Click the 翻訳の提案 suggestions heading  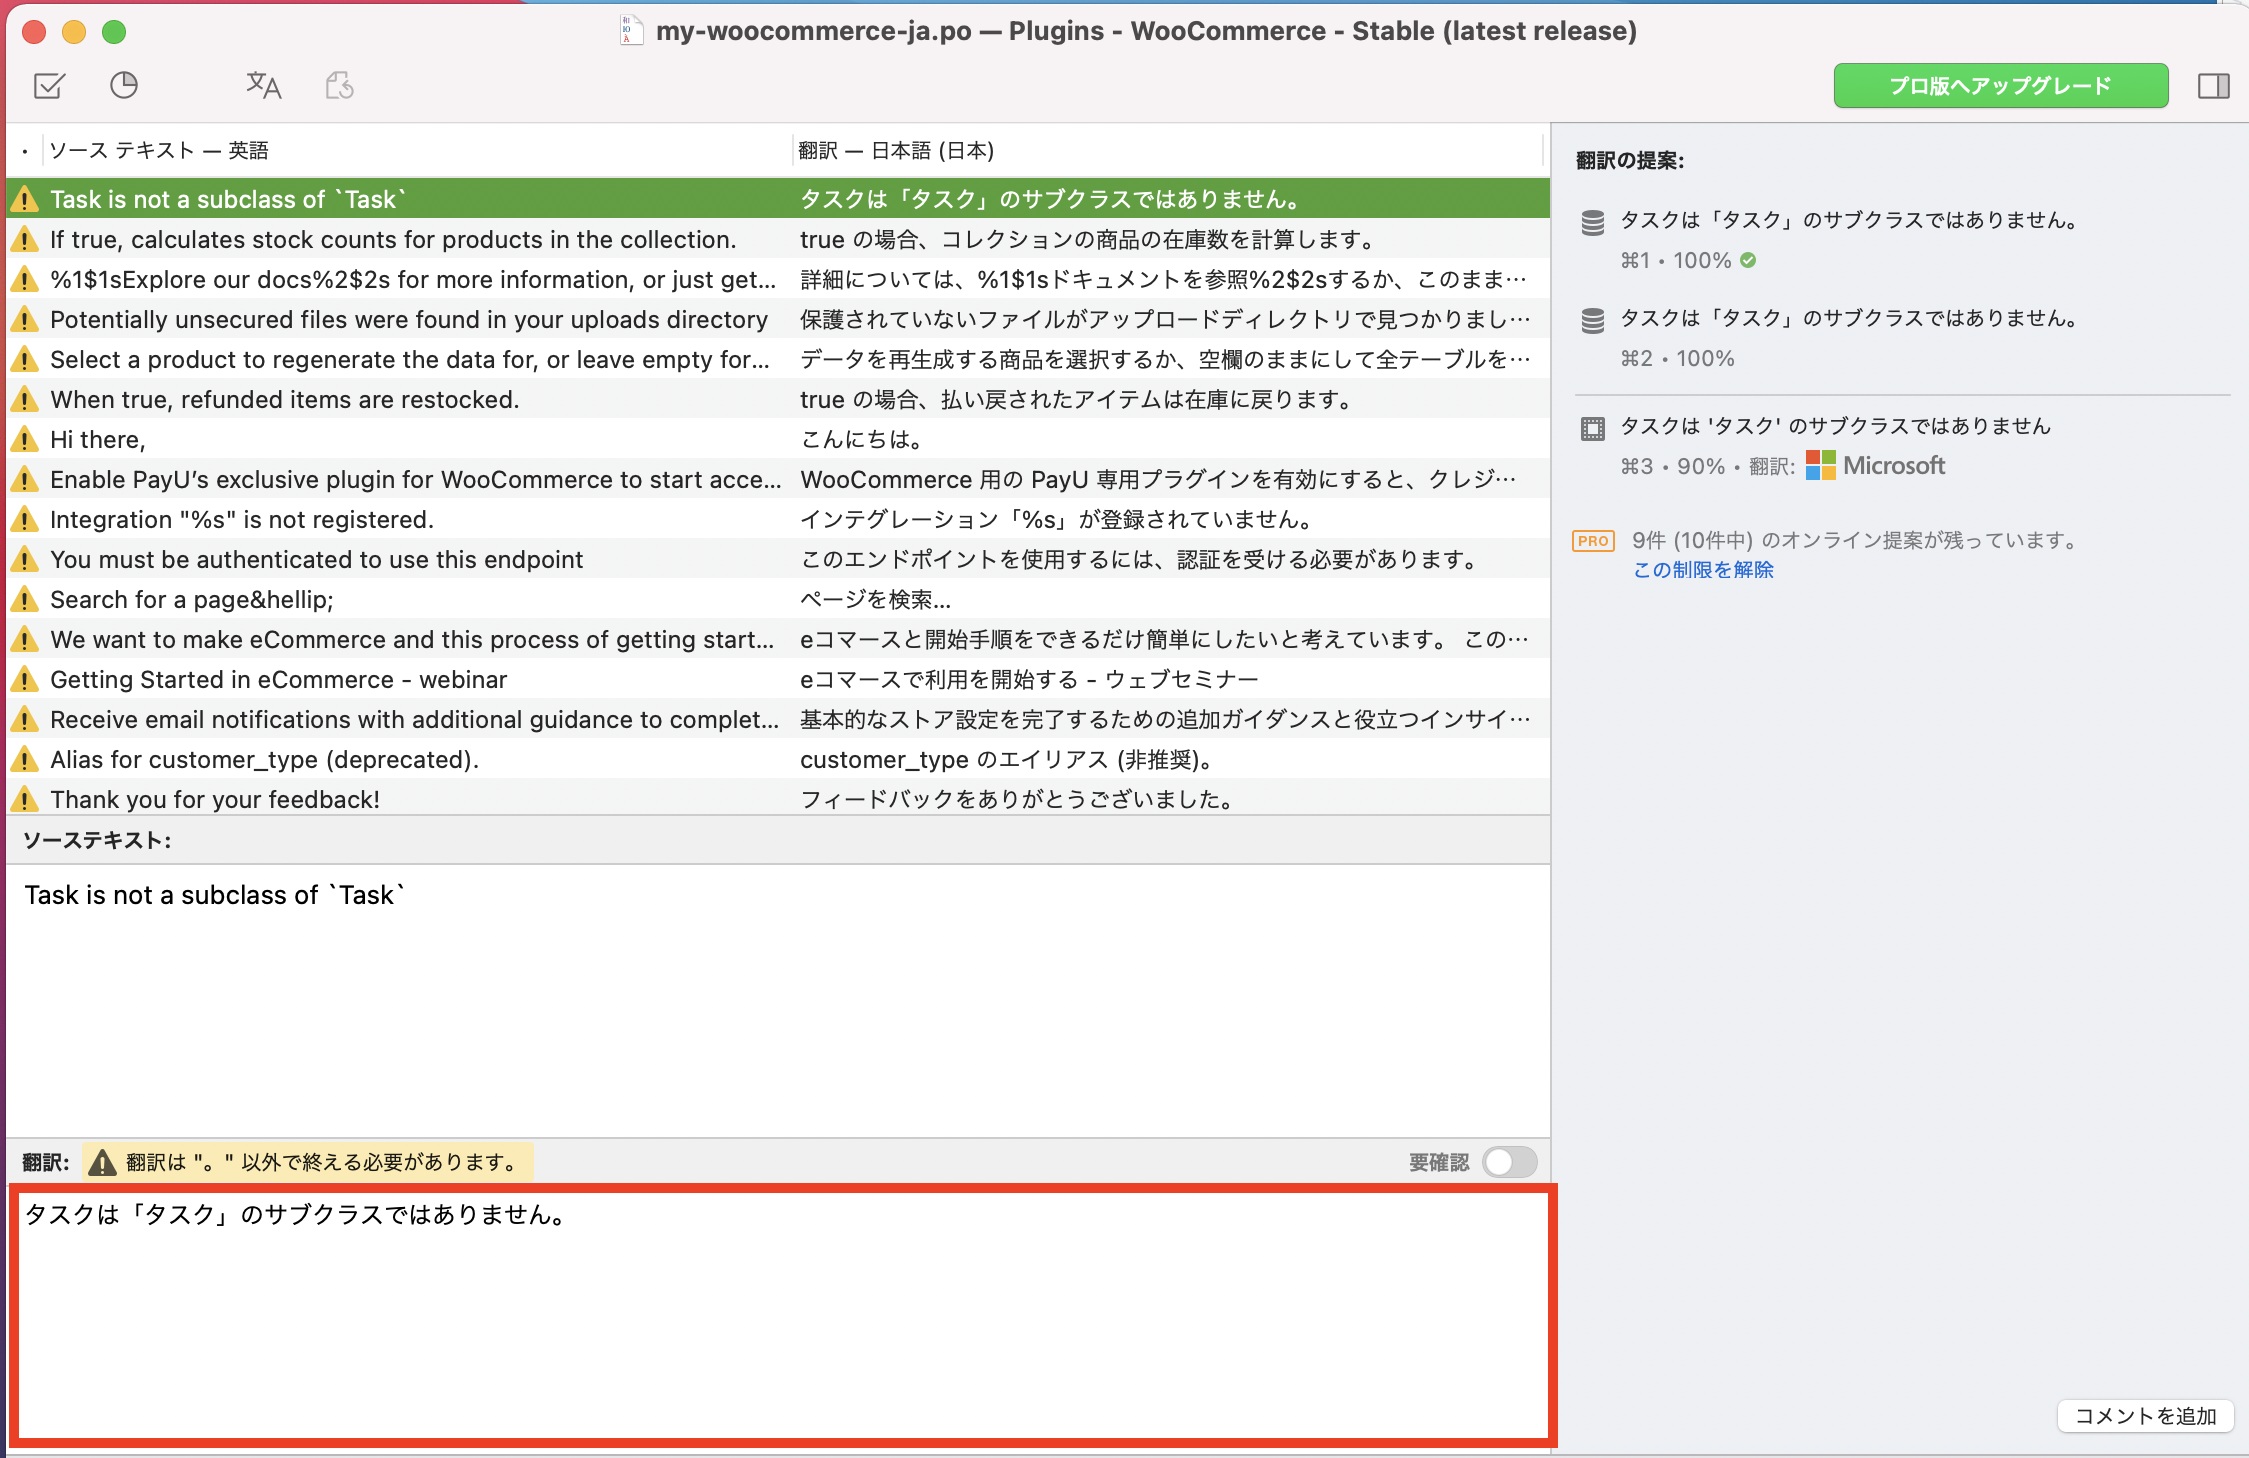pos(1630,160)
